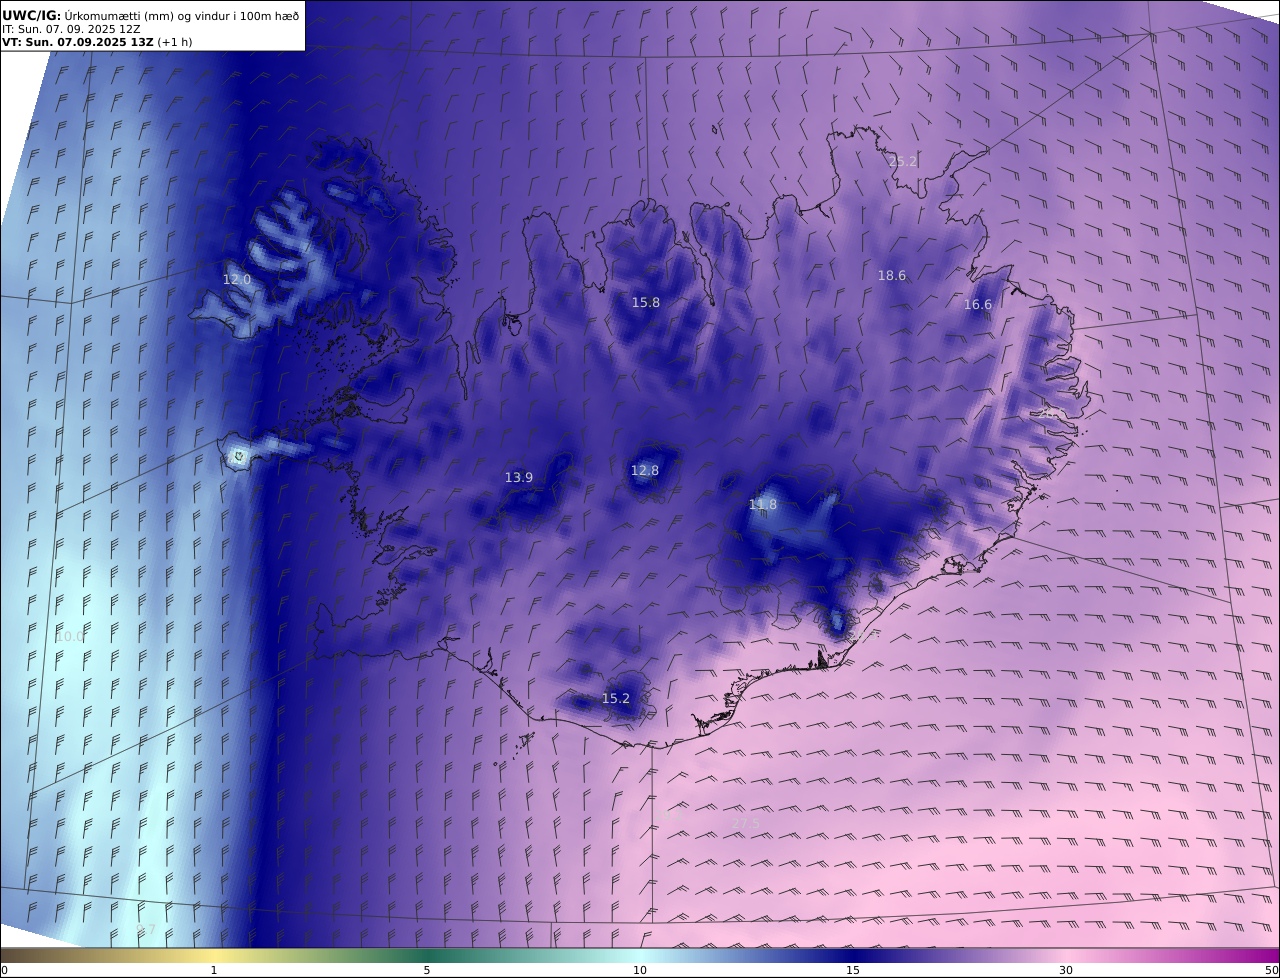The height and width of the screenshot is (978, 1280).
Task: Click the value label 16.6 on the map
Action: coord(978,305)
